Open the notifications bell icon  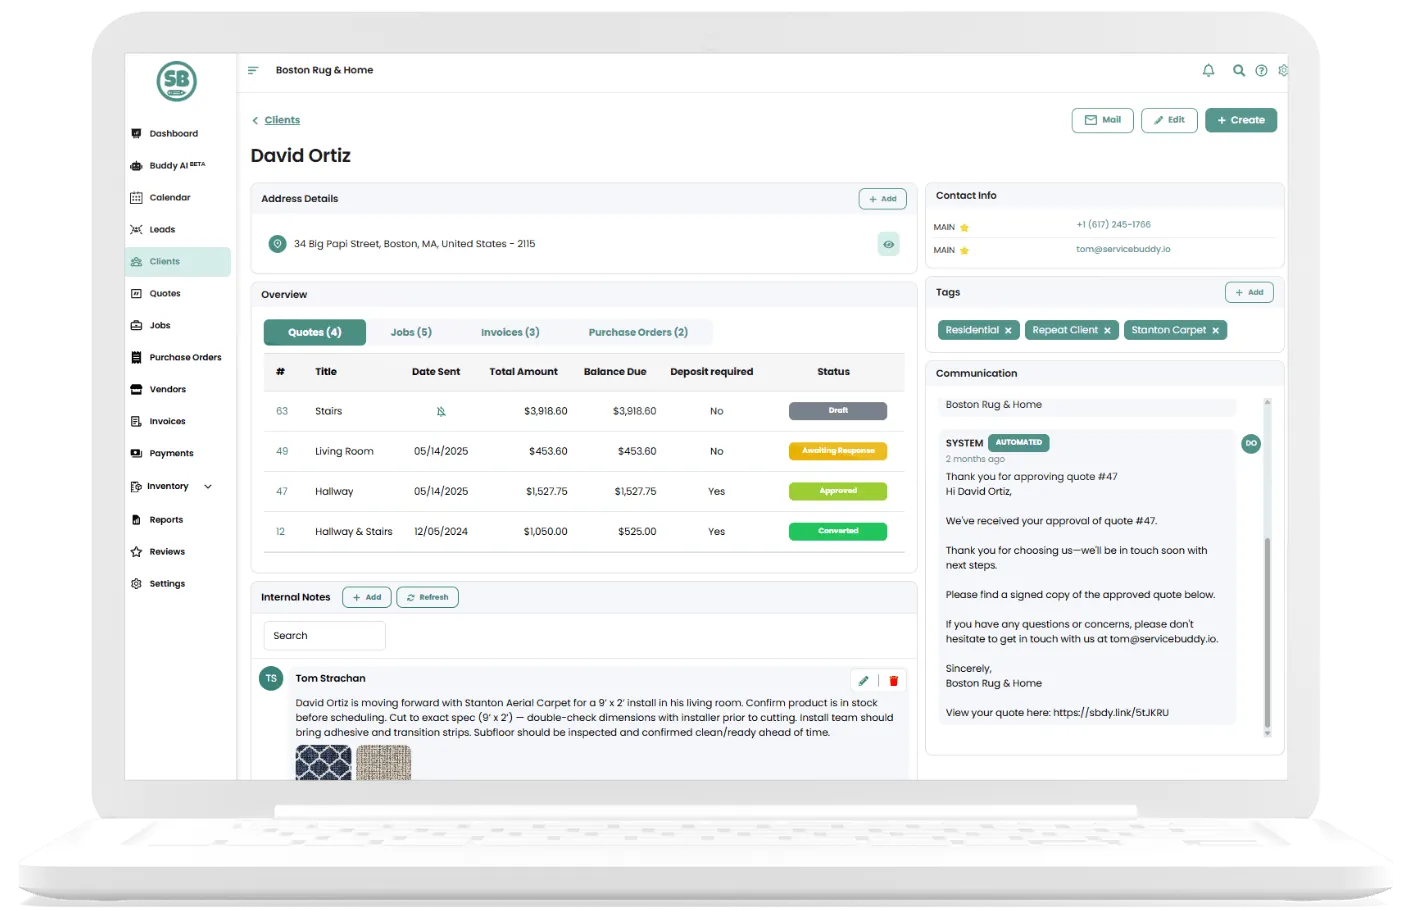coord(1208,70)
